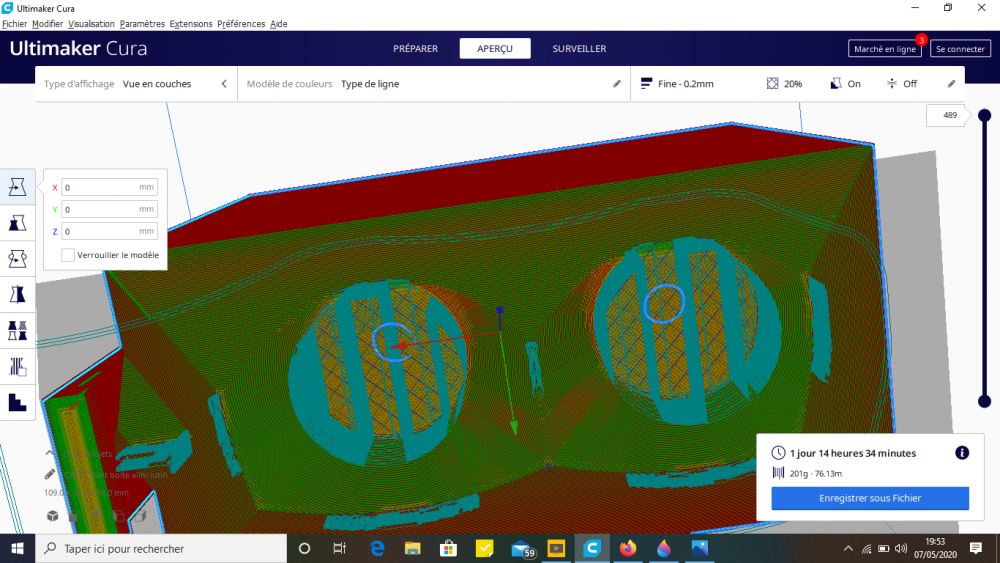Image resolution: width=1000 pixels, height=563 pixels.
Task: Launch Microsoft Edge from the taskbar
Action: pos(377,548)
